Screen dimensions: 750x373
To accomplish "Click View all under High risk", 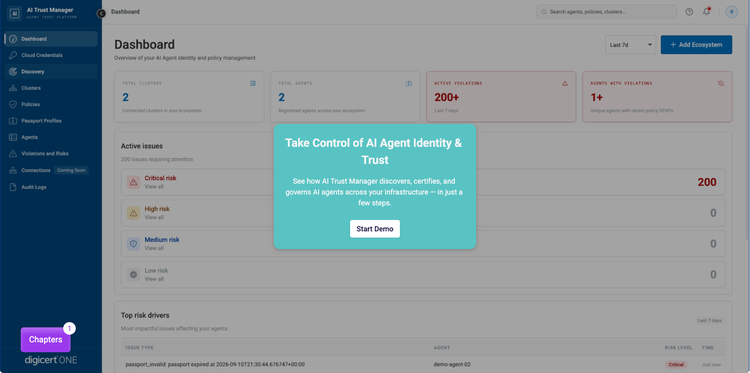I will 154,217.
